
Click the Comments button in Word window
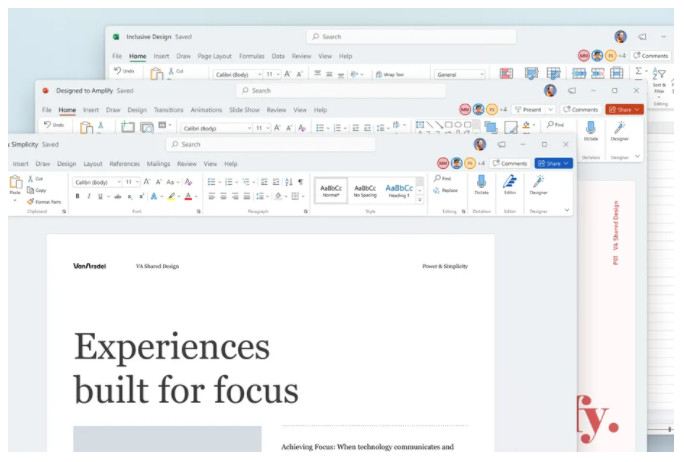[x=509, y=163]
